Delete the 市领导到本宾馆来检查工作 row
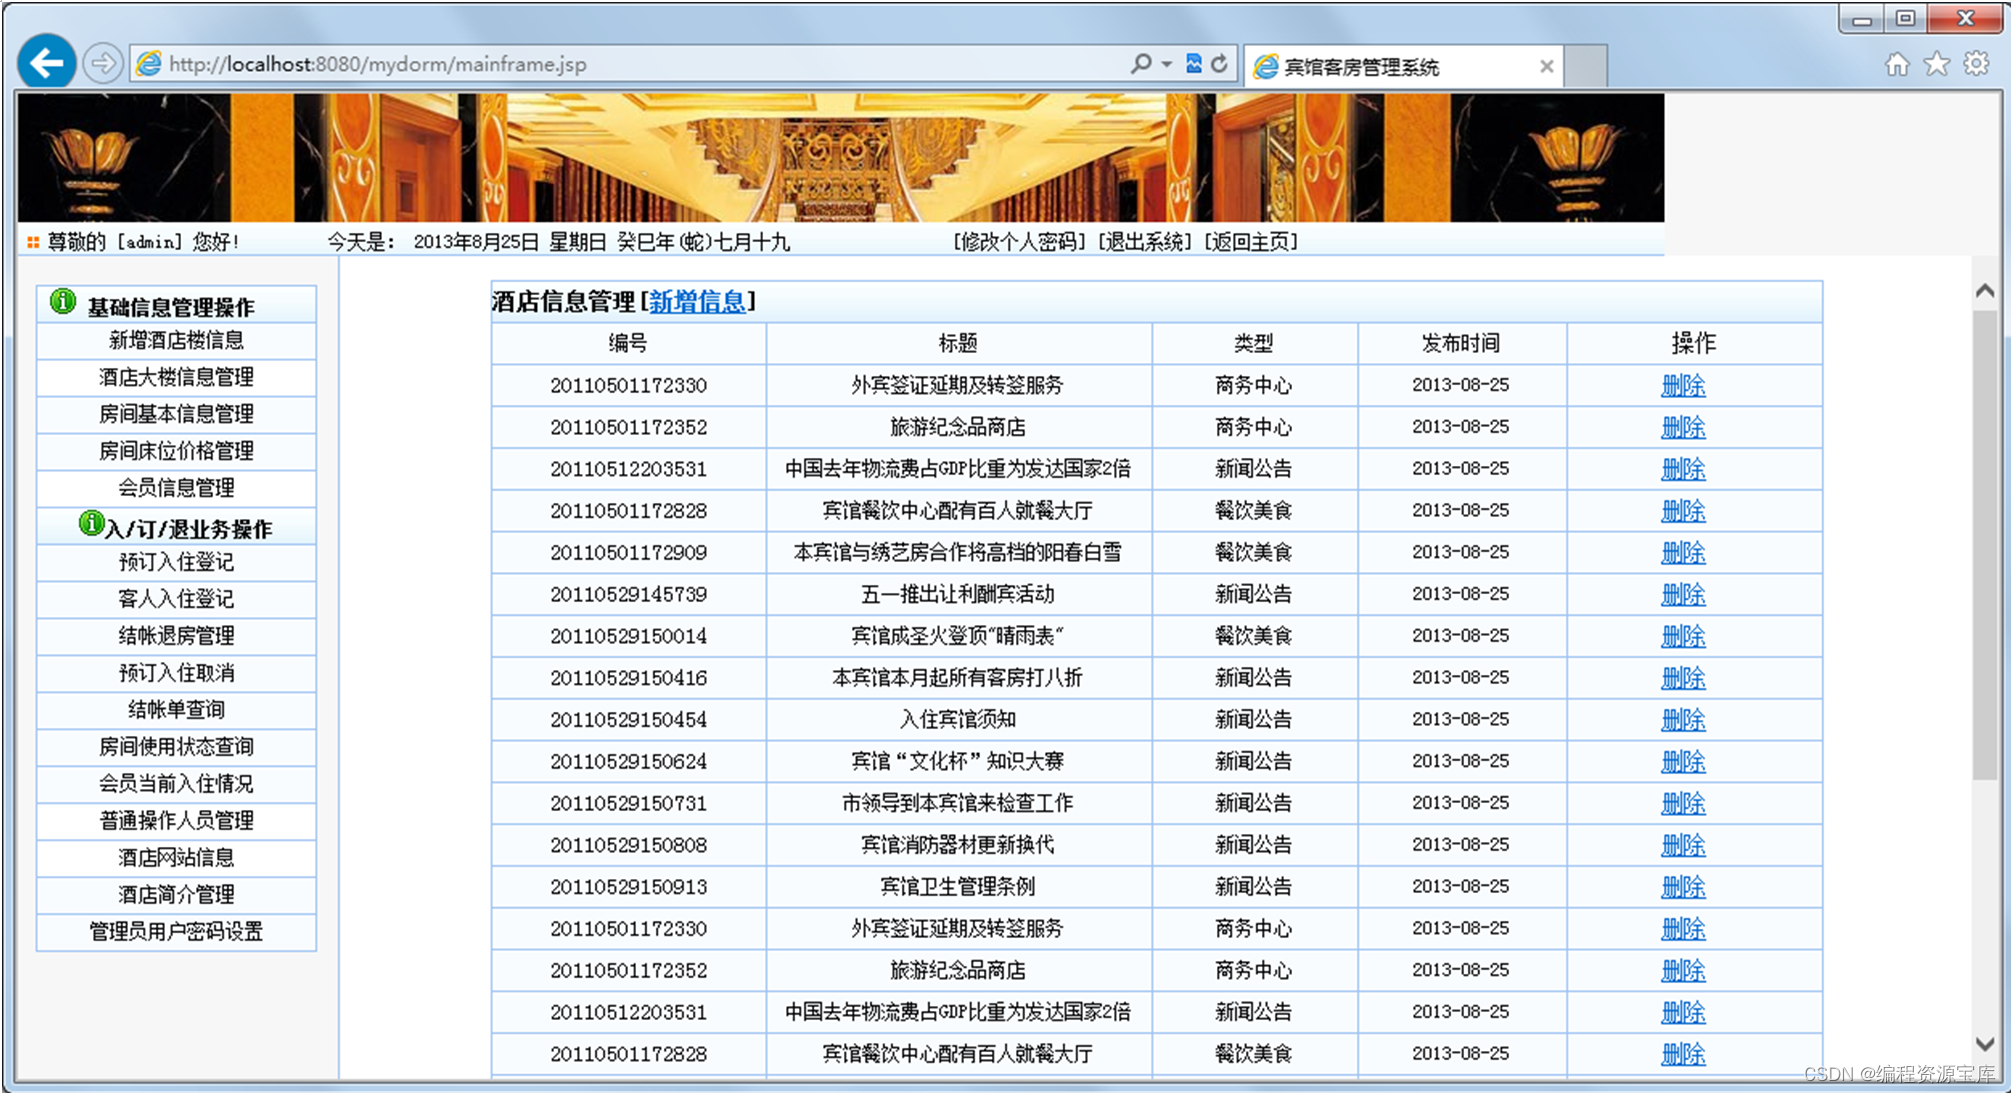 pos(1683,805)
